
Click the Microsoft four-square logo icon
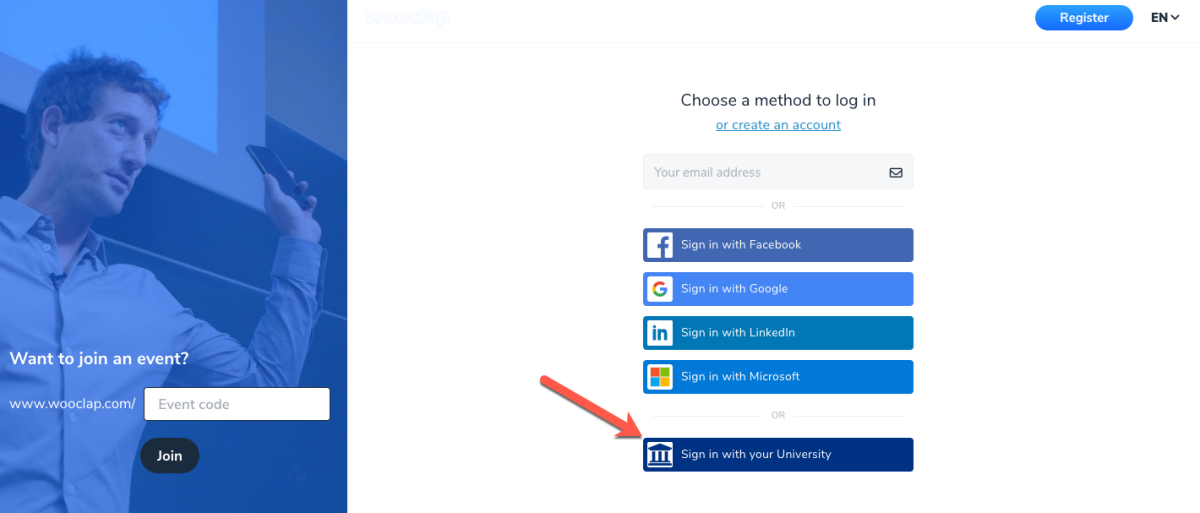coord(659,377)
